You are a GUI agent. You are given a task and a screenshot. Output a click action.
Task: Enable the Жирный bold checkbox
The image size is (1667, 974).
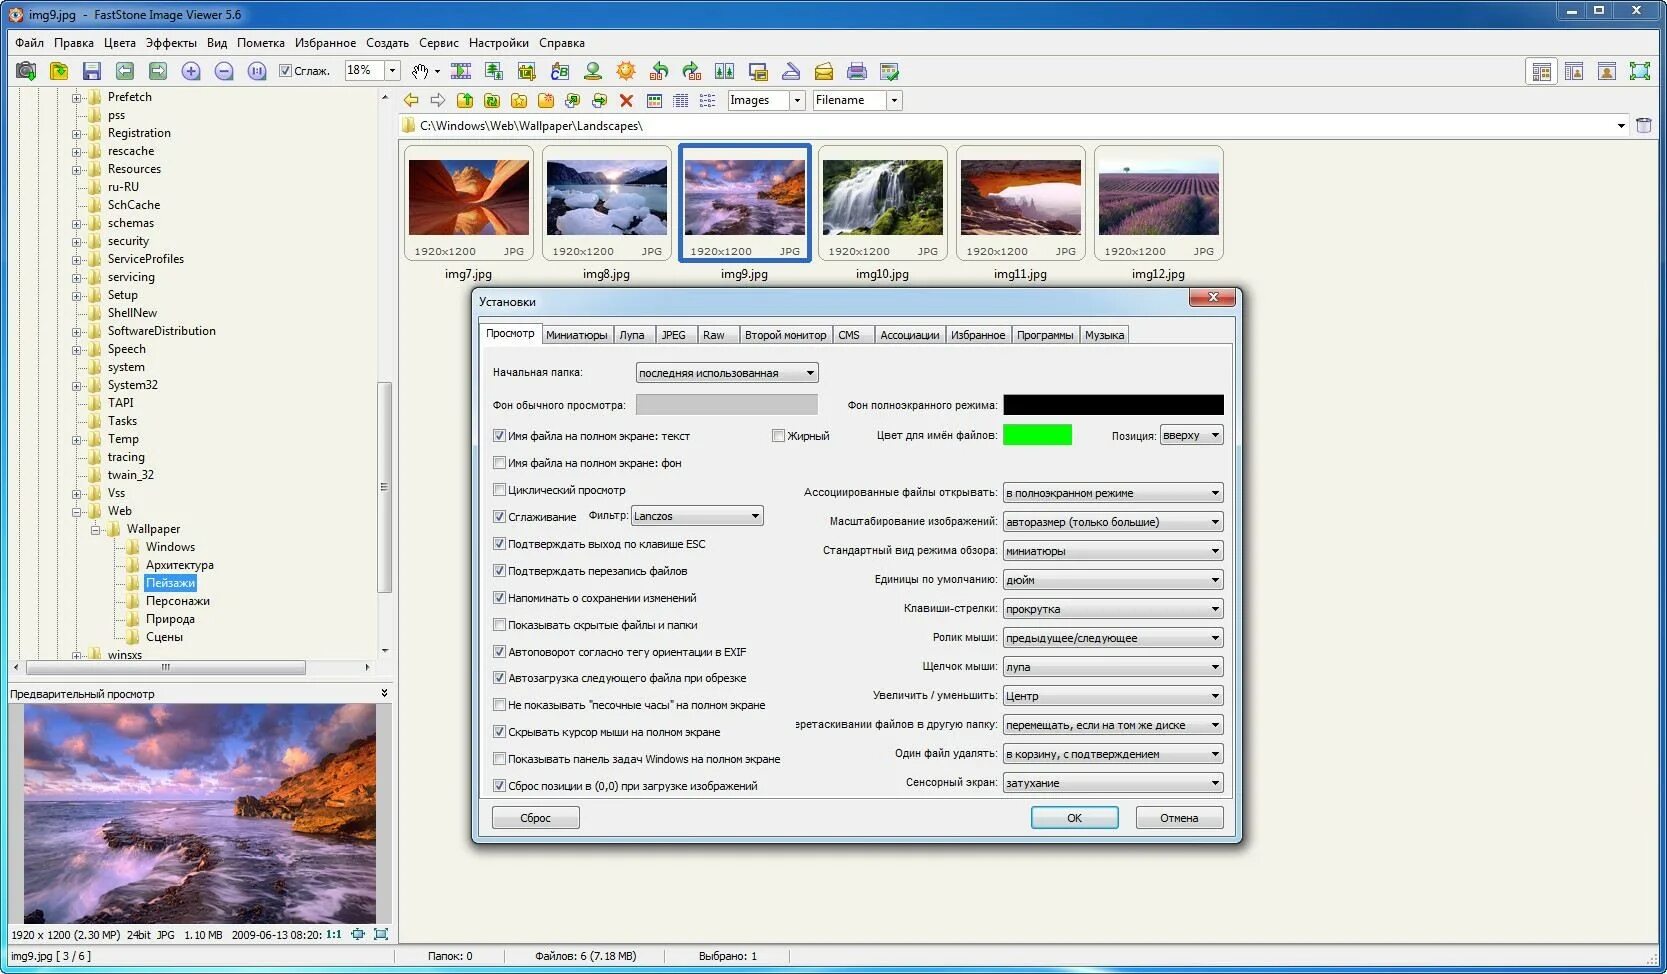point(778,436)
